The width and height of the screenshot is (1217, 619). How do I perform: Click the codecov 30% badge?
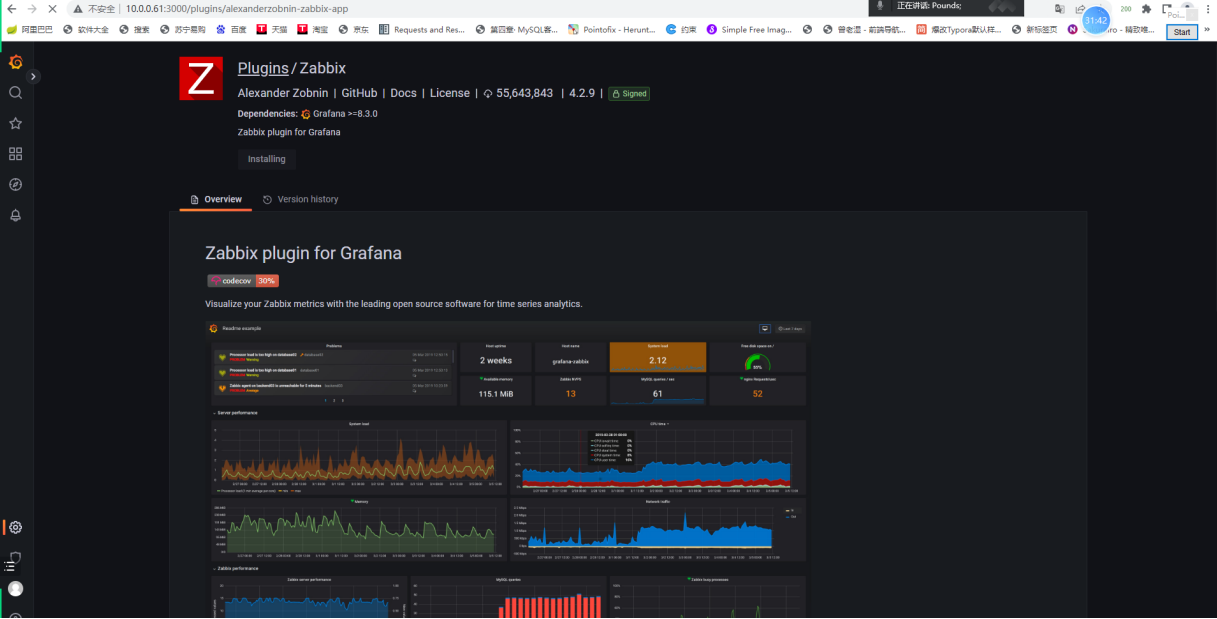[x=243, y=281]
